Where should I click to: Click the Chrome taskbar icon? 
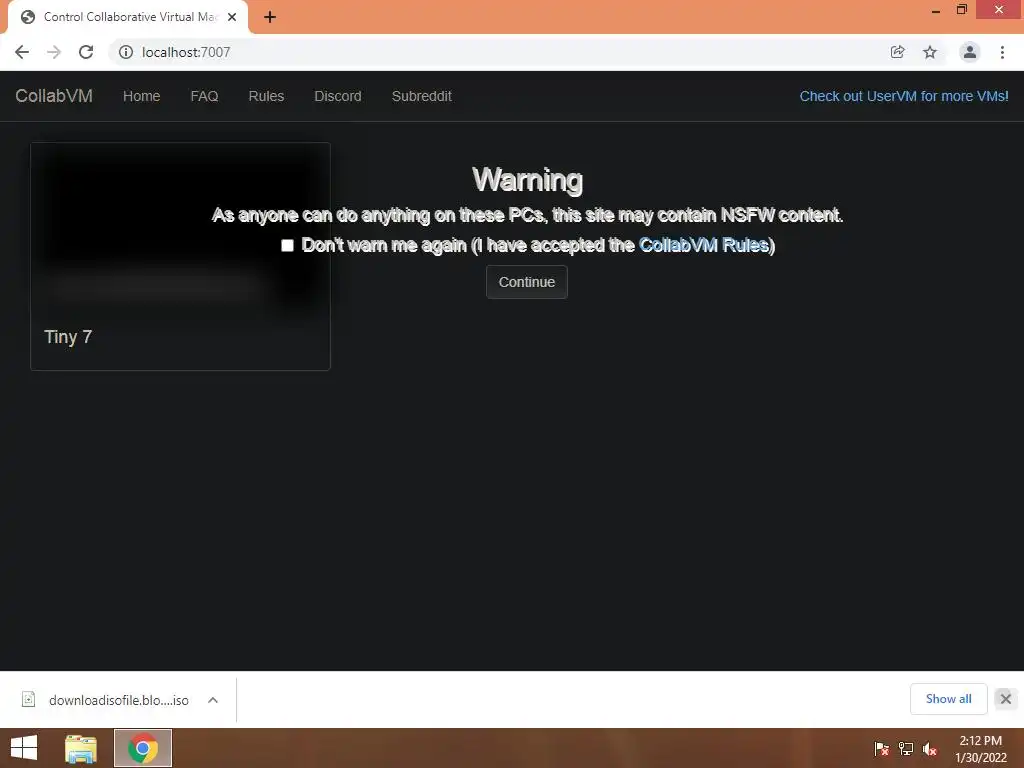pos(143,748)
